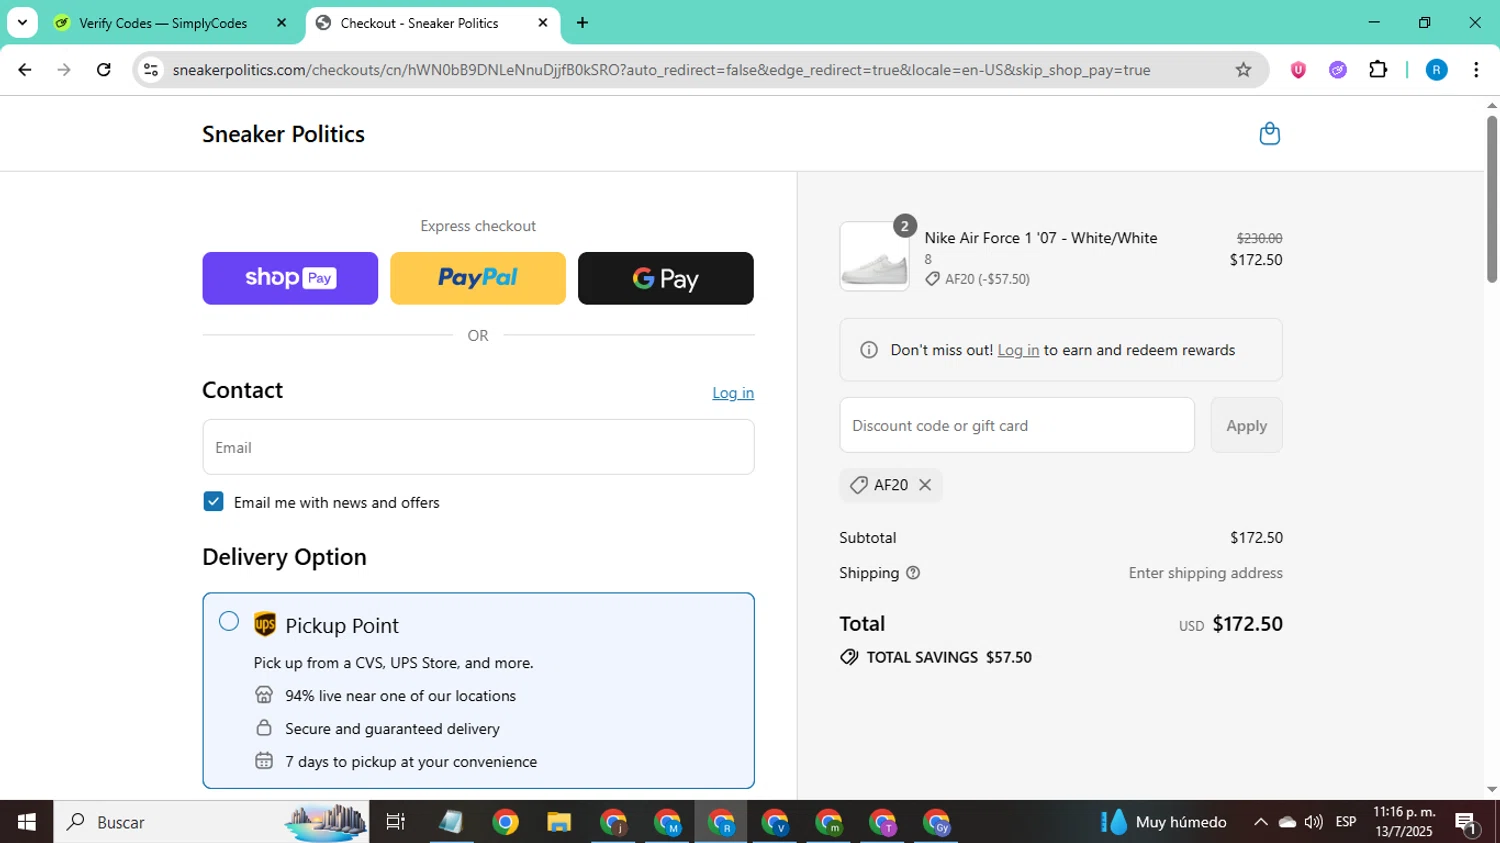Remove the AF20 discount code
Viewport: 1500px width, 843px height.
point(925,485)
